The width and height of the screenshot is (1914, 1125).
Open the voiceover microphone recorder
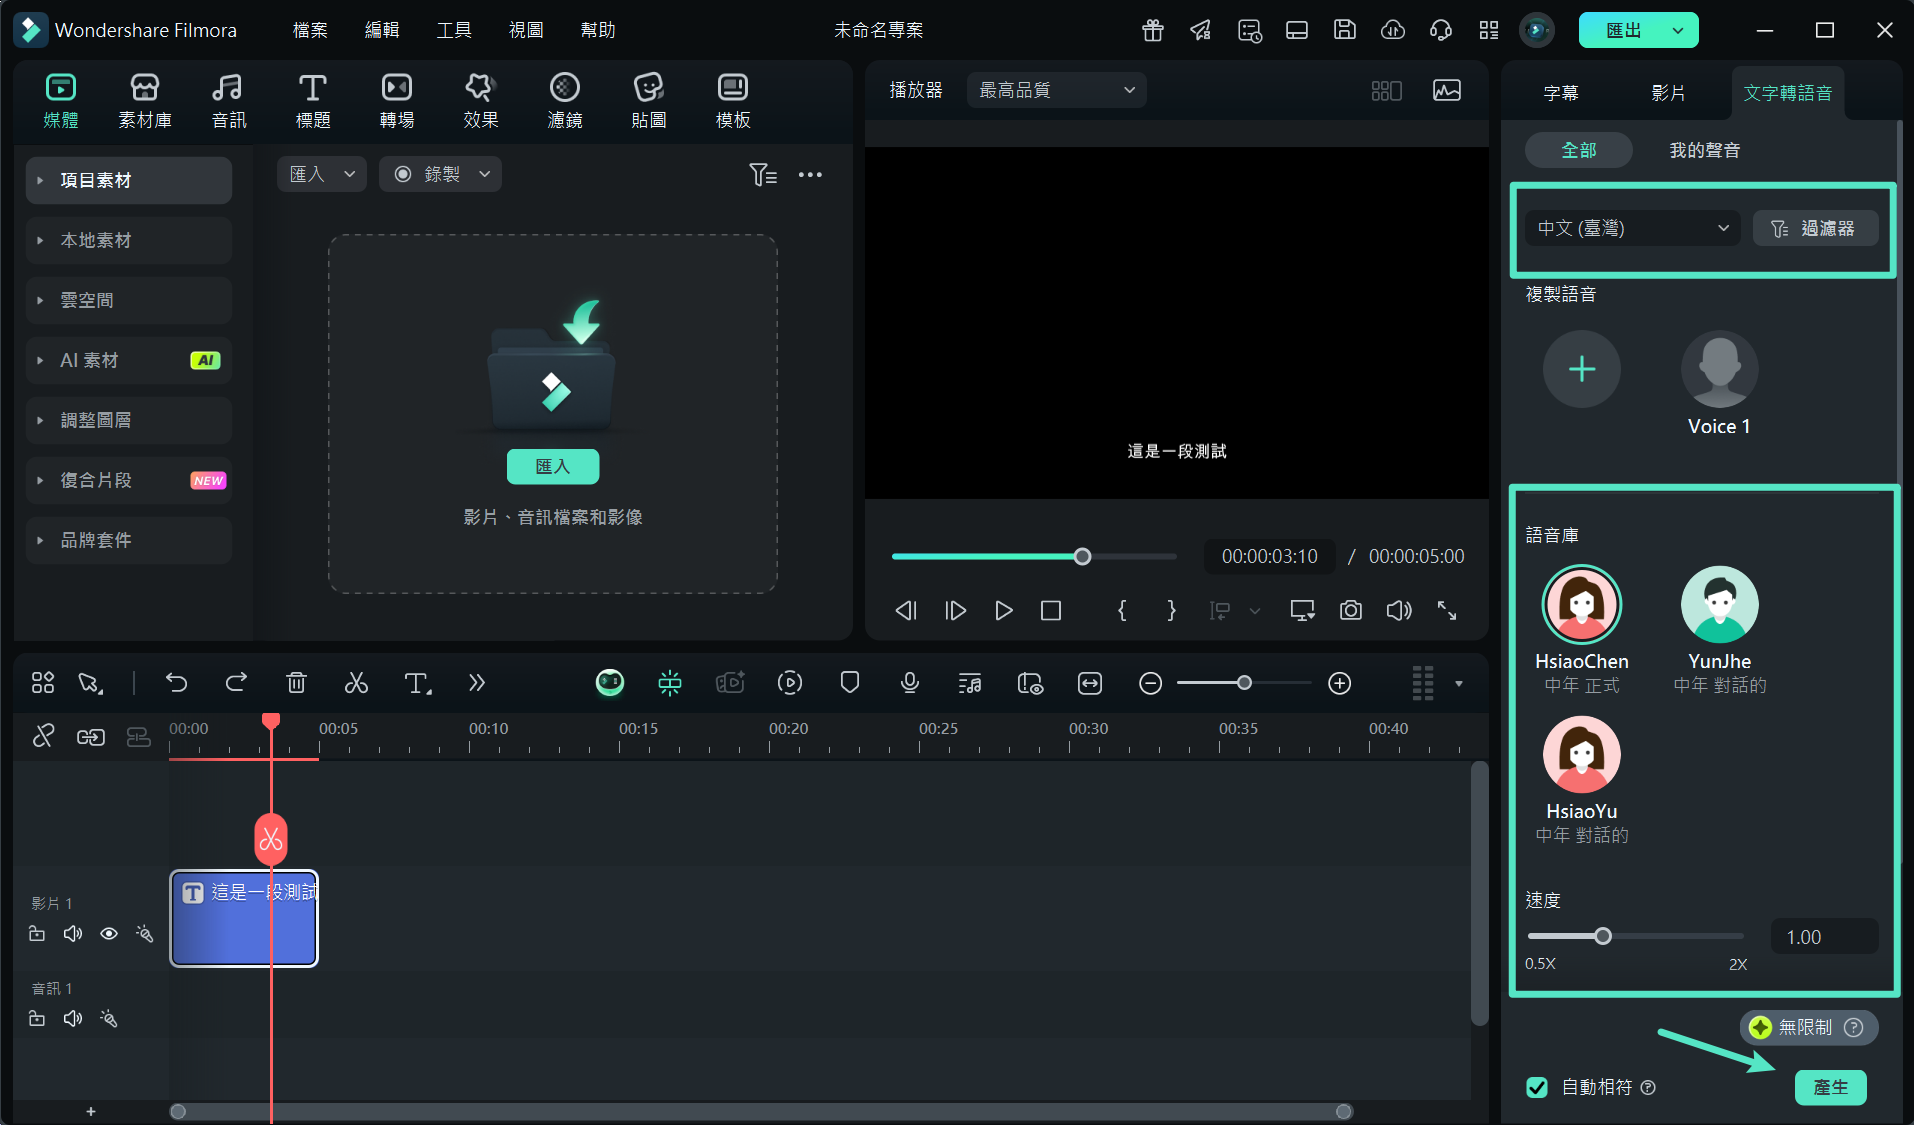coord(910,683)
